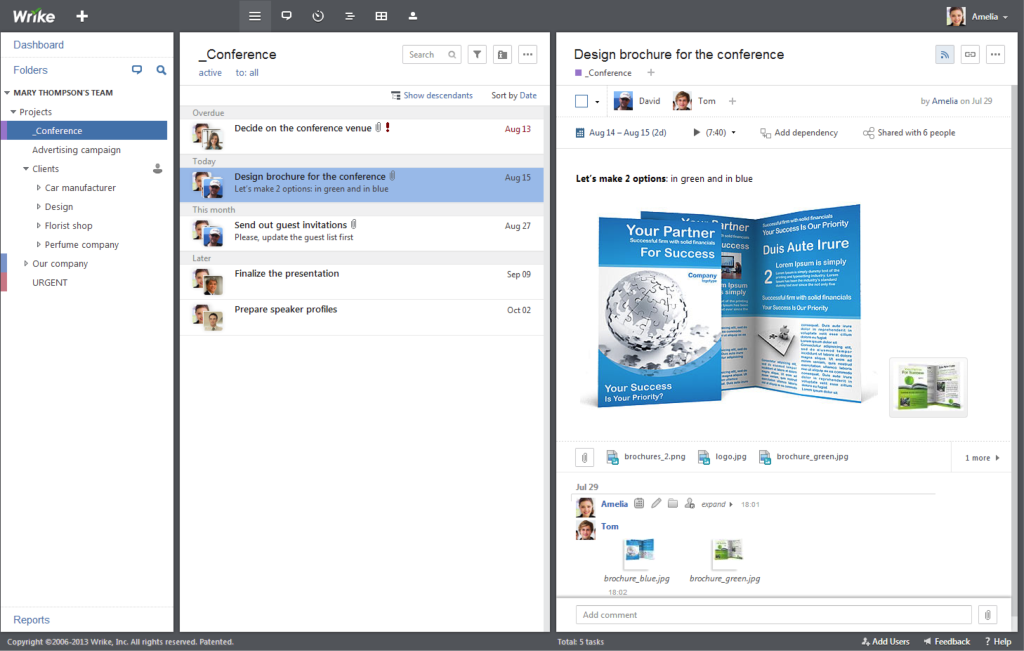Image resolution: width=1024 pixels, height=651 pixels.
Task: Check the task completion checkbox
Action: click(582, 101)
